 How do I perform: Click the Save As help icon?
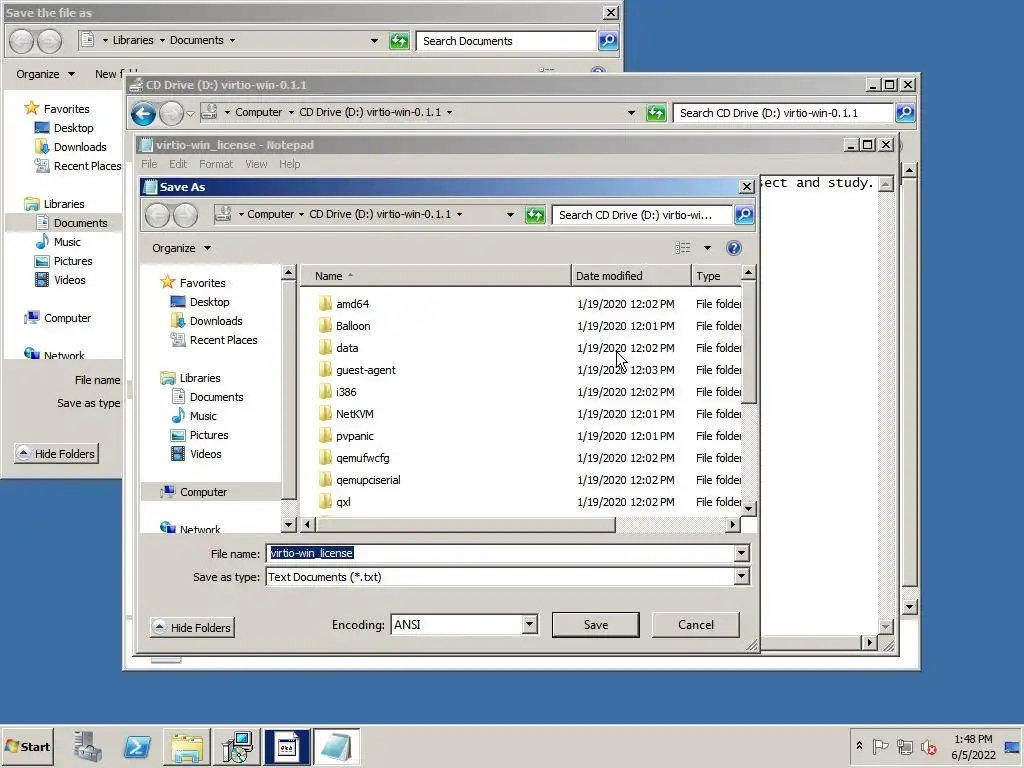click(733, 248)
